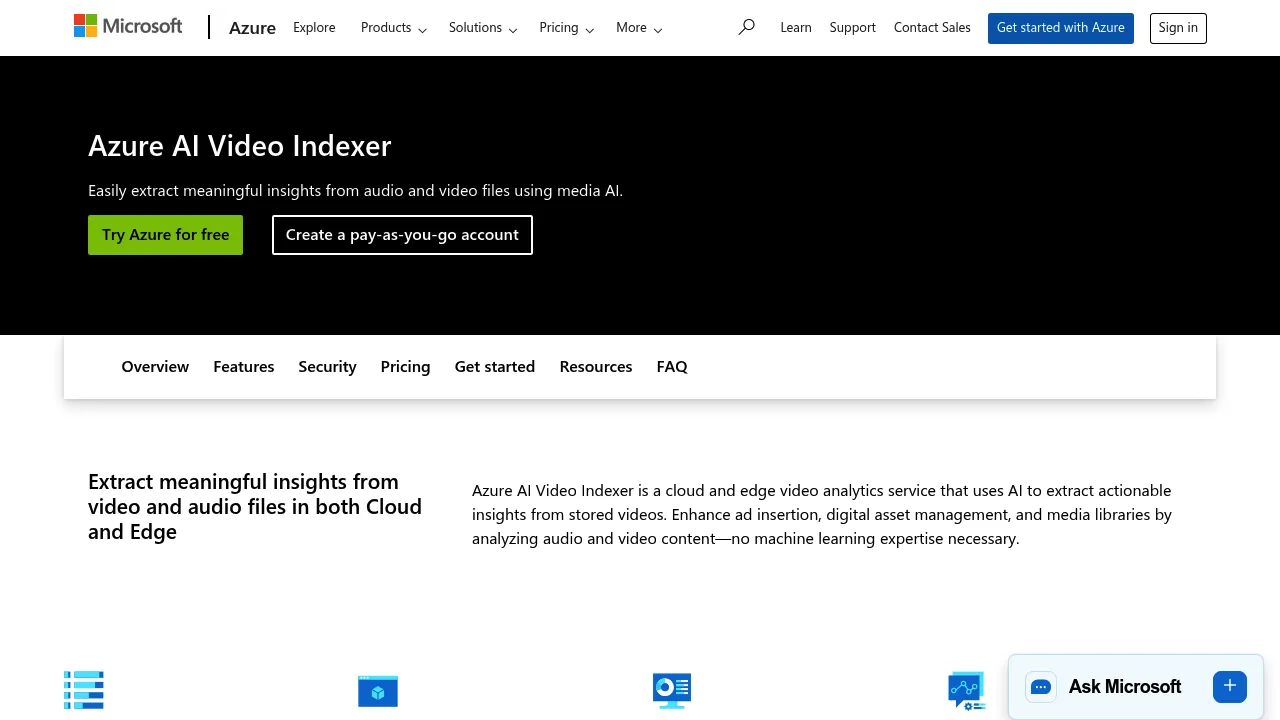Expand the Ask Microsoft plus button
This screenshot has height=720, width=1280.
[1230, 686]
